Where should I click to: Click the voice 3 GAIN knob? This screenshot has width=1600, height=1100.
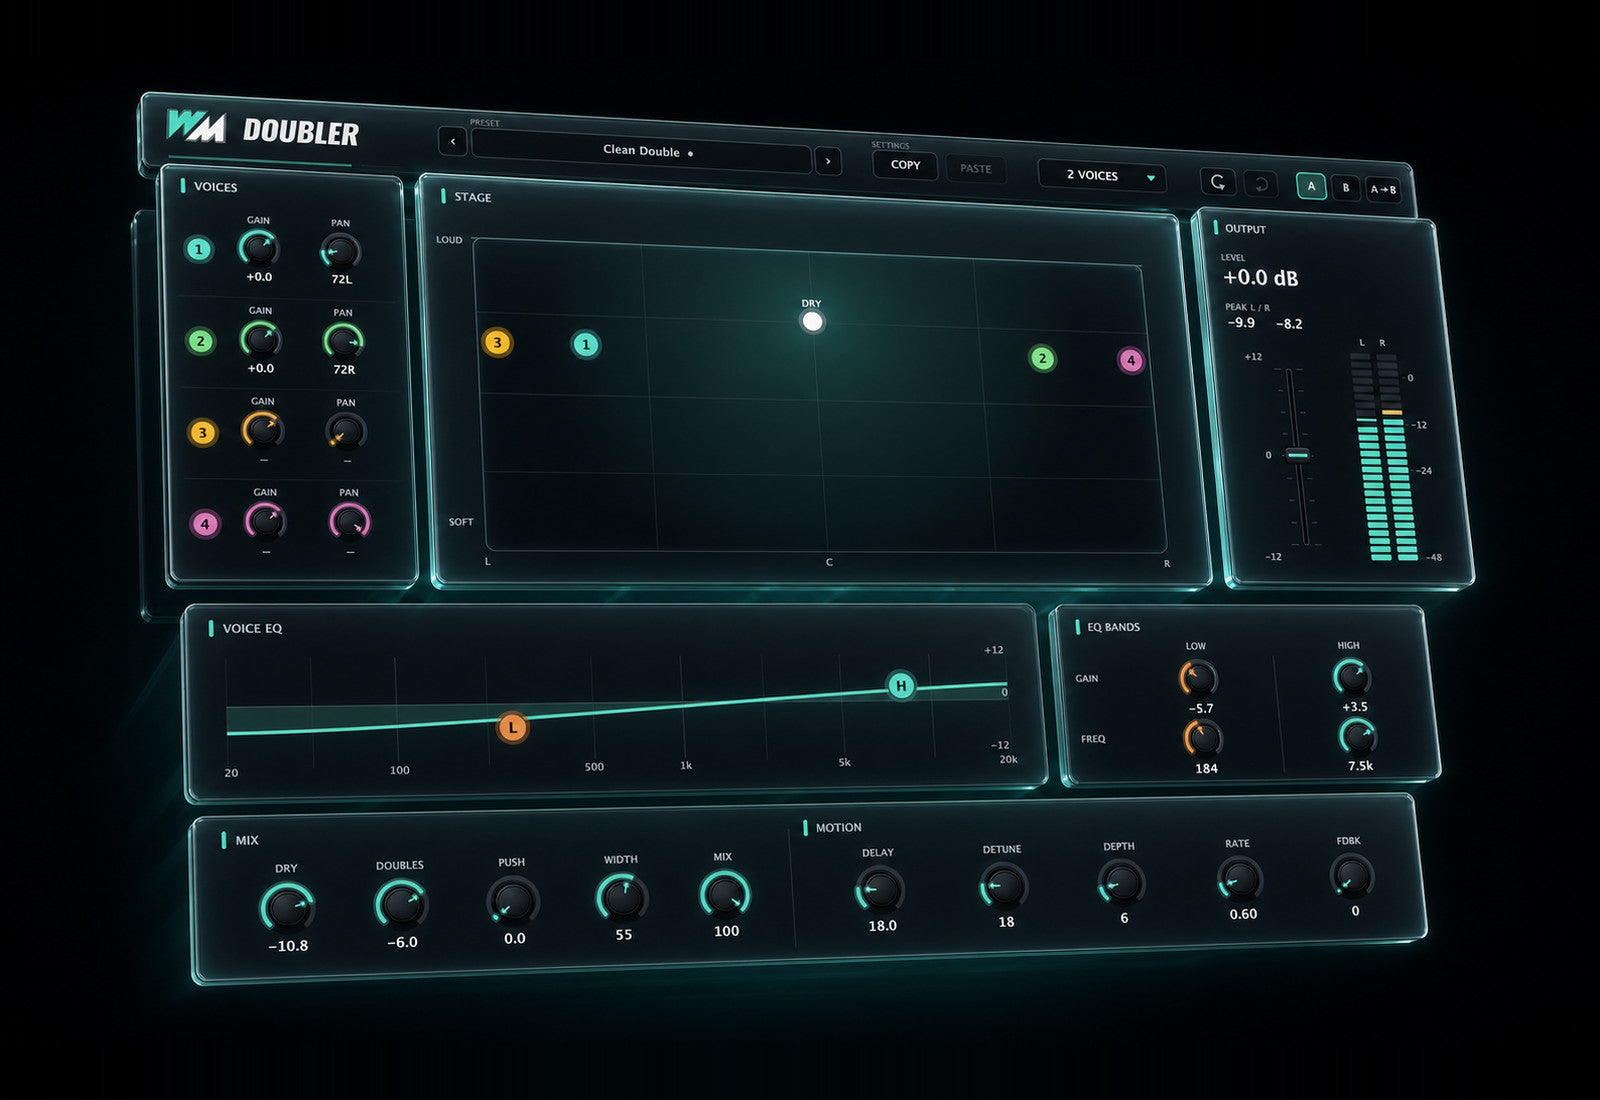(x=263, y=430)
